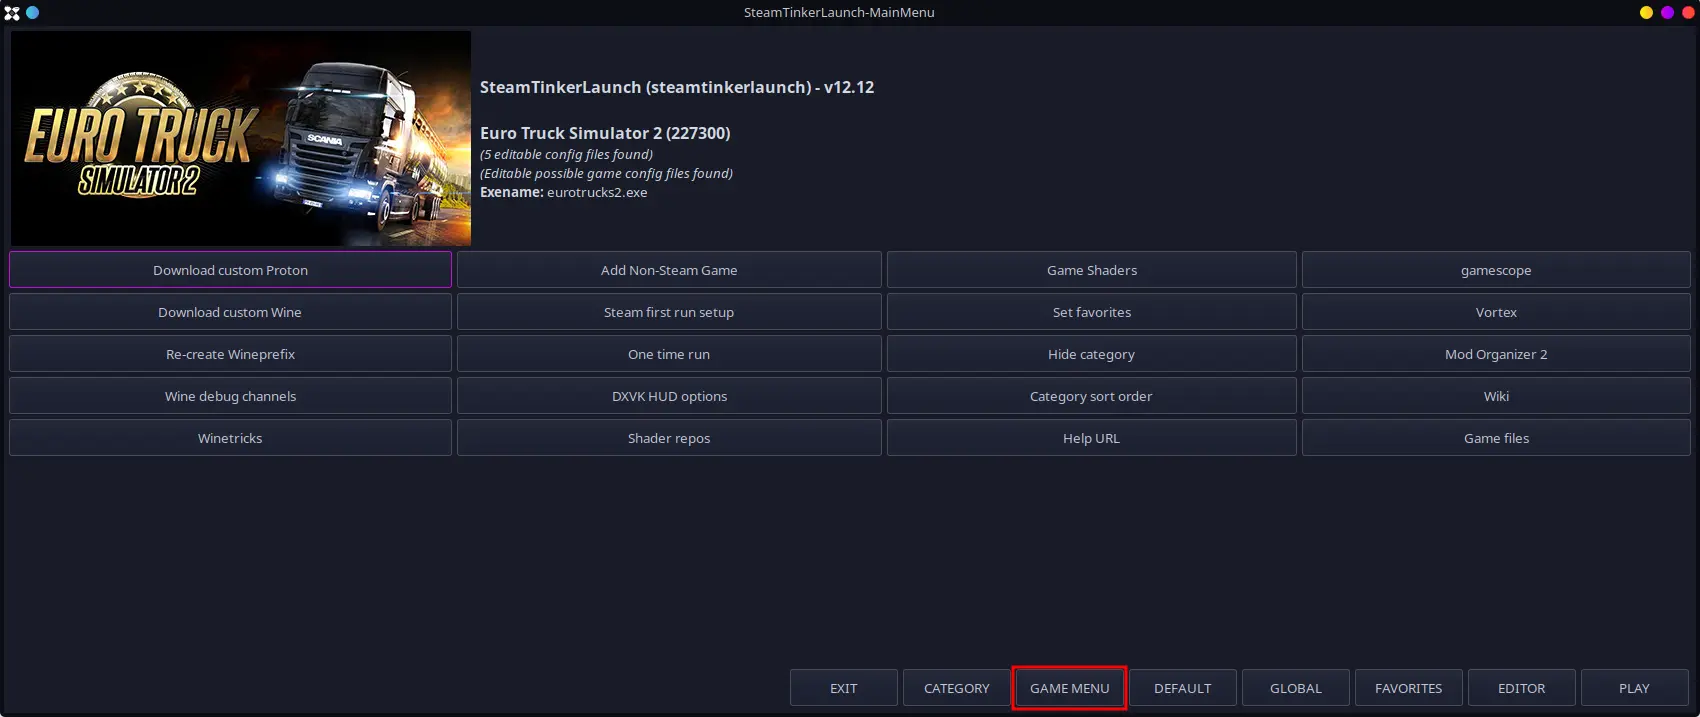The width and height of the screenshot is (1700, 717).
Task: Click the blue pin circle icon in title bar
Action: (33, 13)
